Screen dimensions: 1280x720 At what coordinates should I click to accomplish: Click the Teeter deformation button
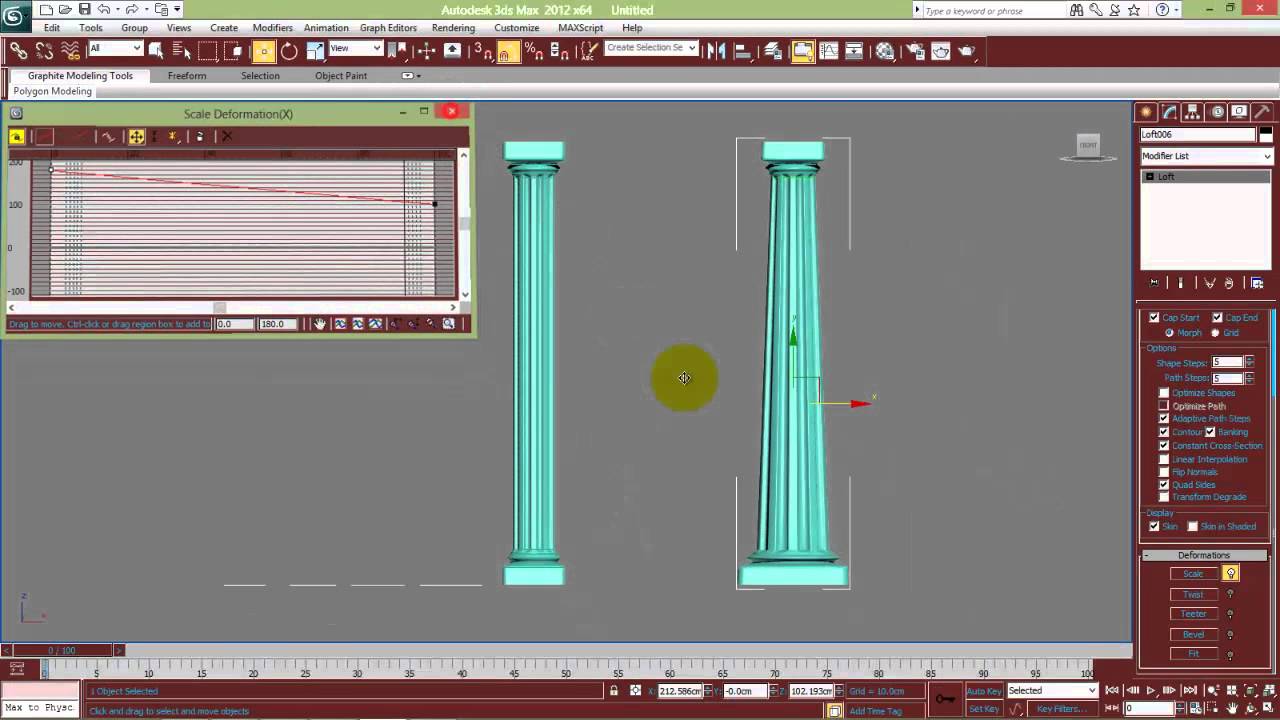(1193, 614)
